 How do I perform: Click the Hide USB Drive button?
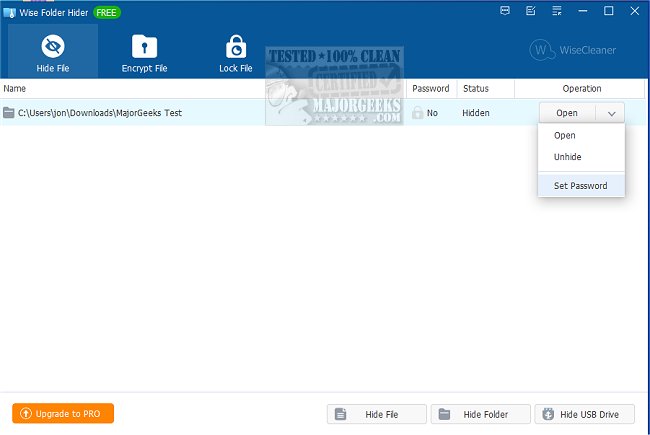(x=585, y=414)
